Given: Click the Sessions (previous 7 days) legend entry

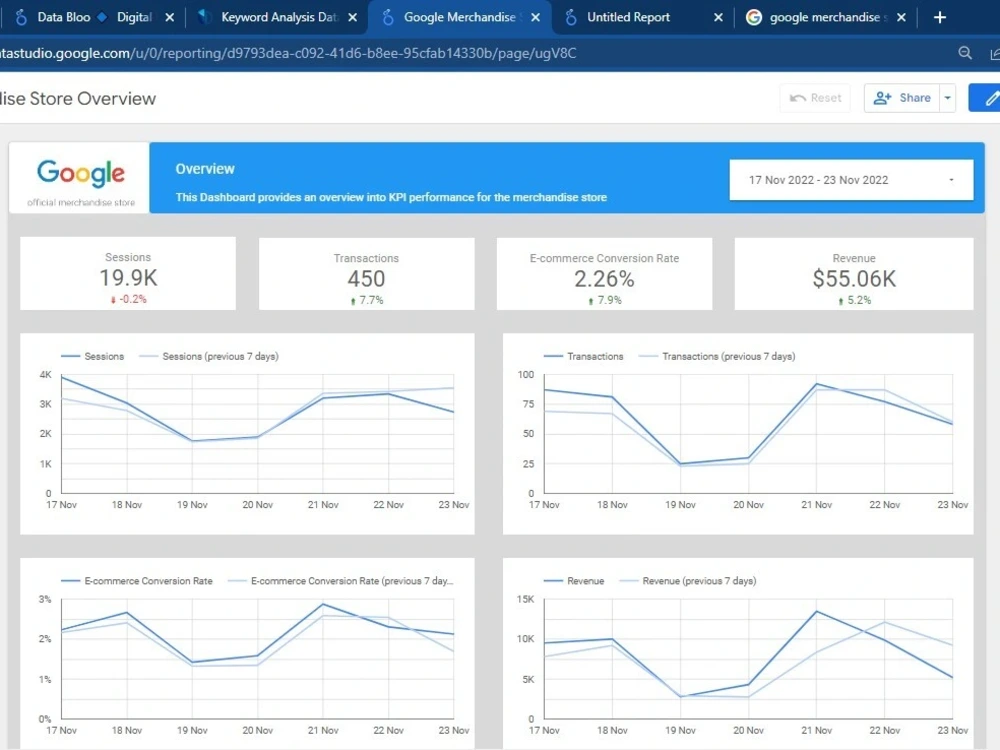Looking at the screenshot, I should (209, 356).
